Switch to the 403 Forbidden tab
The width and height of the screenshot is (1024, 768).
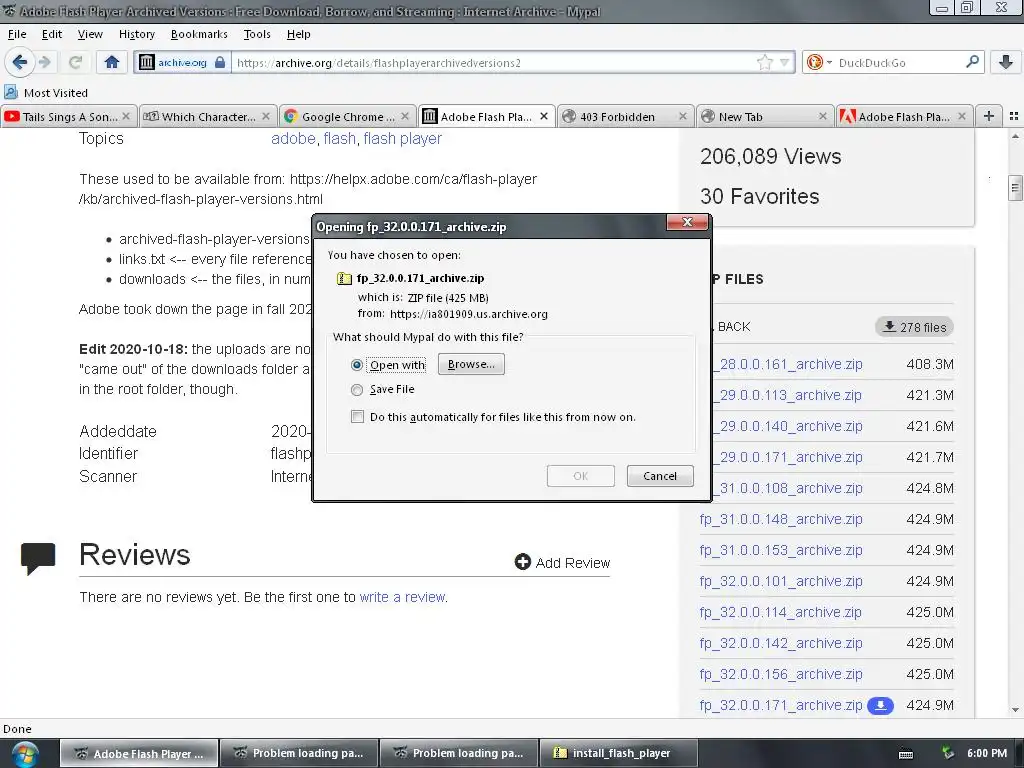626,116
